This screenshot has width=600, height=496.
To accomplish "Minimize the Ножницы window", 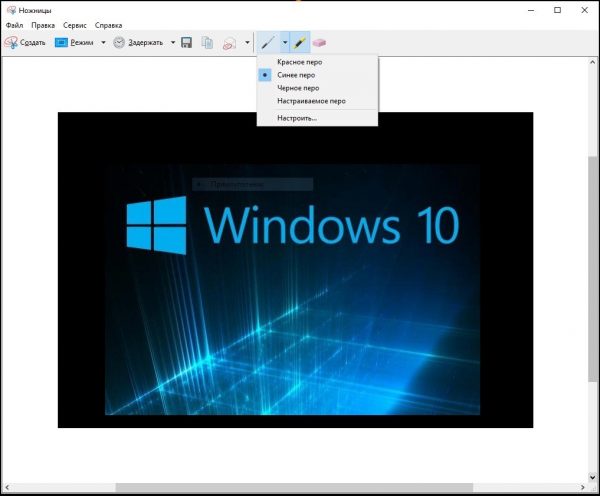I will pyautogui.click(x=531, y=10).
